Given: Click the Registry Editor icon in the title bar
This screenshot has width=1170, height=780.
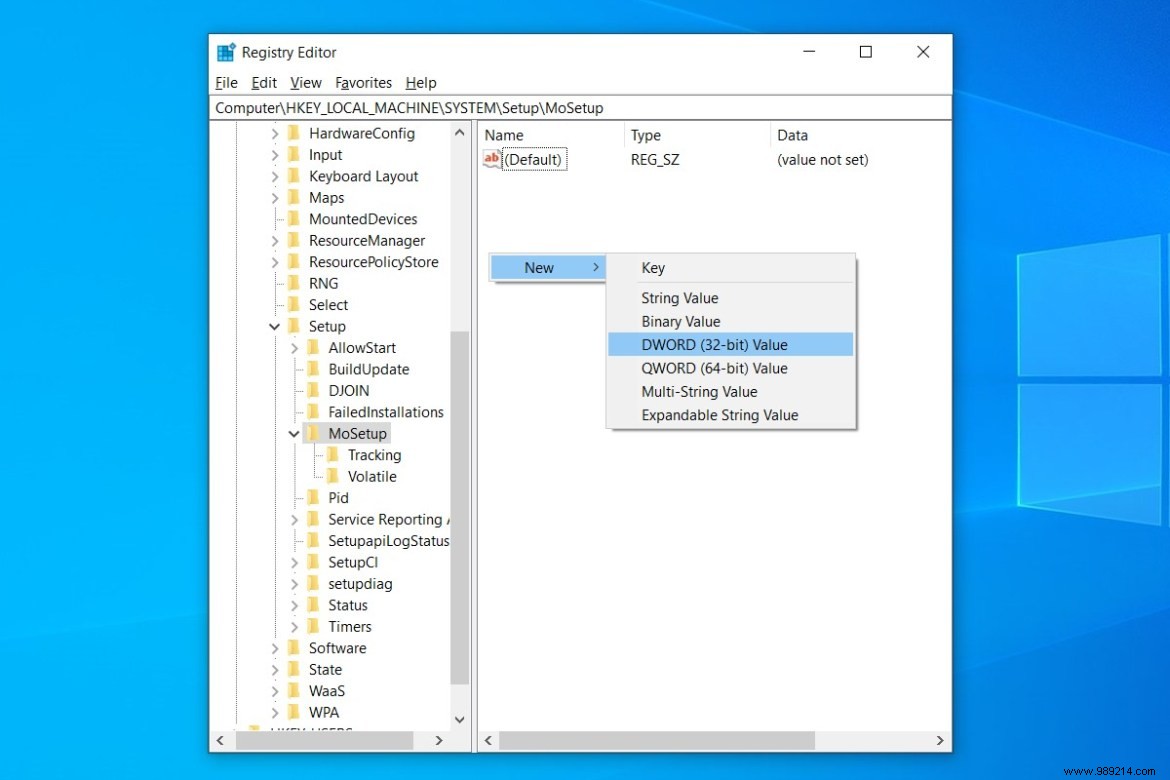Looking at the screenshot, I should 224,51.
